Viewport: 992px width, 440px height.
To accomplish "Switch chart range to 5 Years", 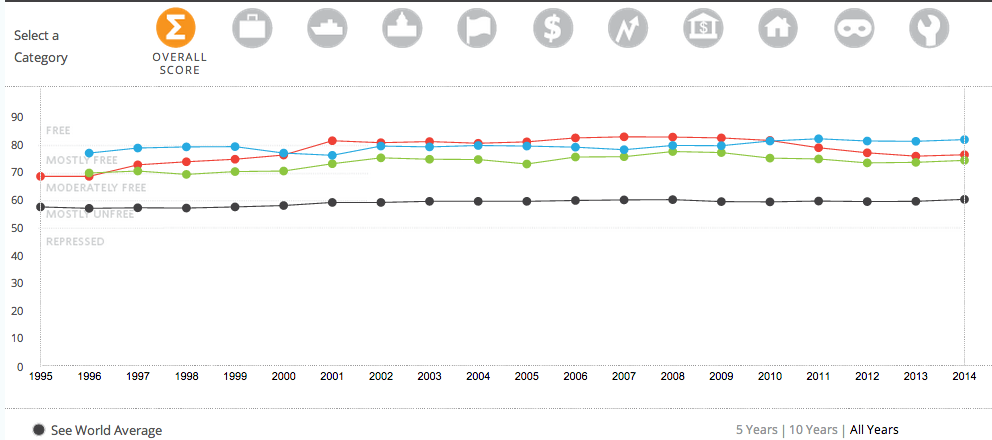I will point(757,430).
